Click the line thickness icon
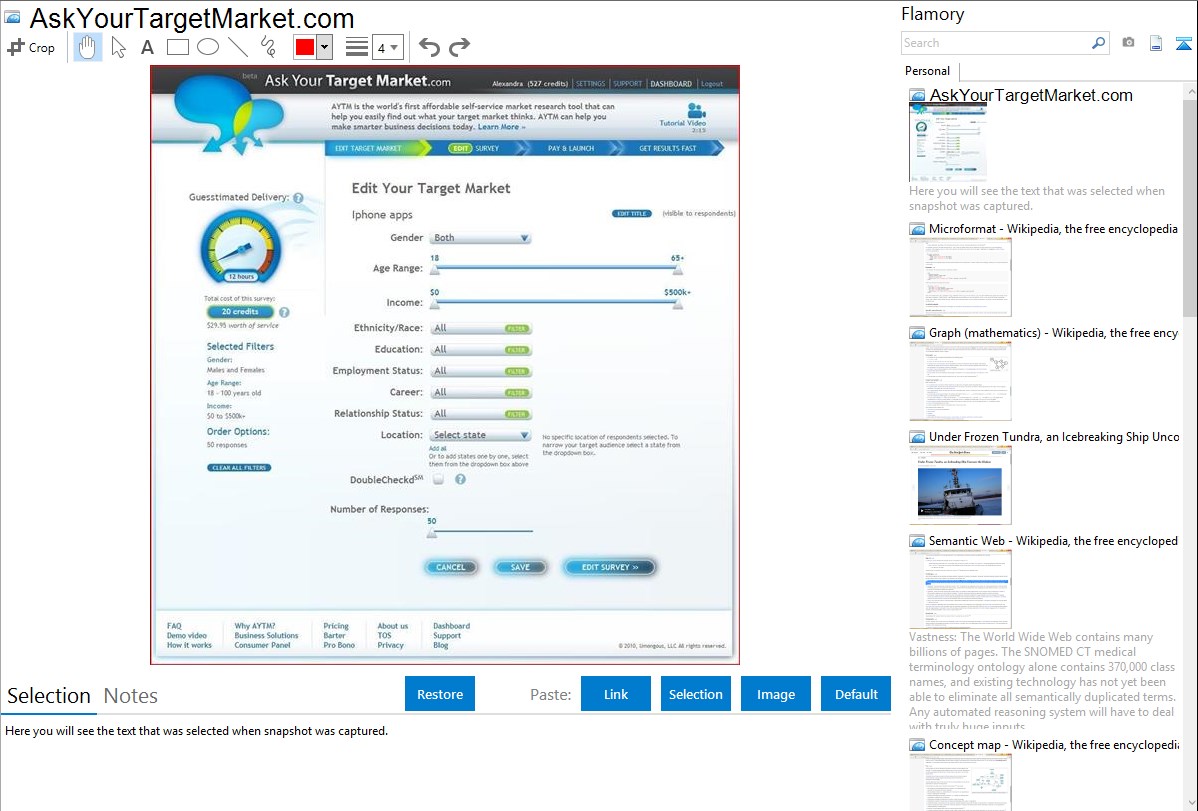Image resolution: width=1198 pixels, height=811 pixels. (357, 47)
